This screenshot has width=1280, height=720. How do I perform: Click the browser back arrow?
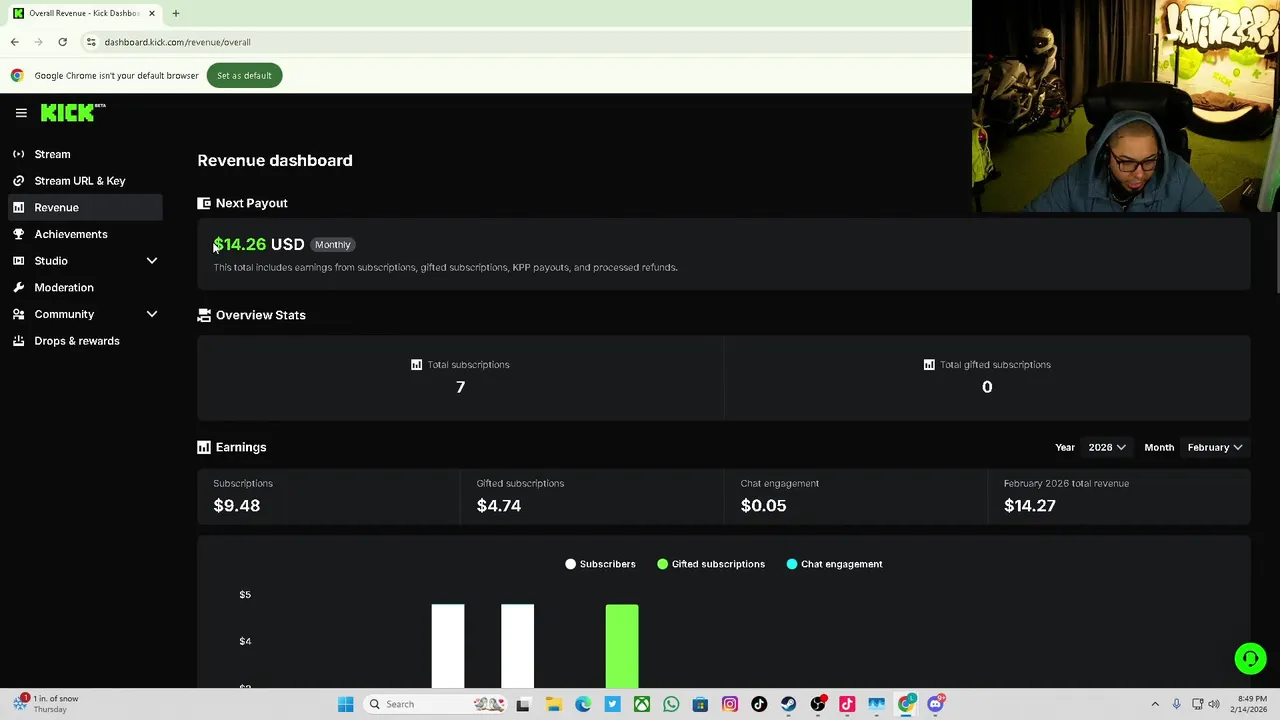click(x=15, y=42)
